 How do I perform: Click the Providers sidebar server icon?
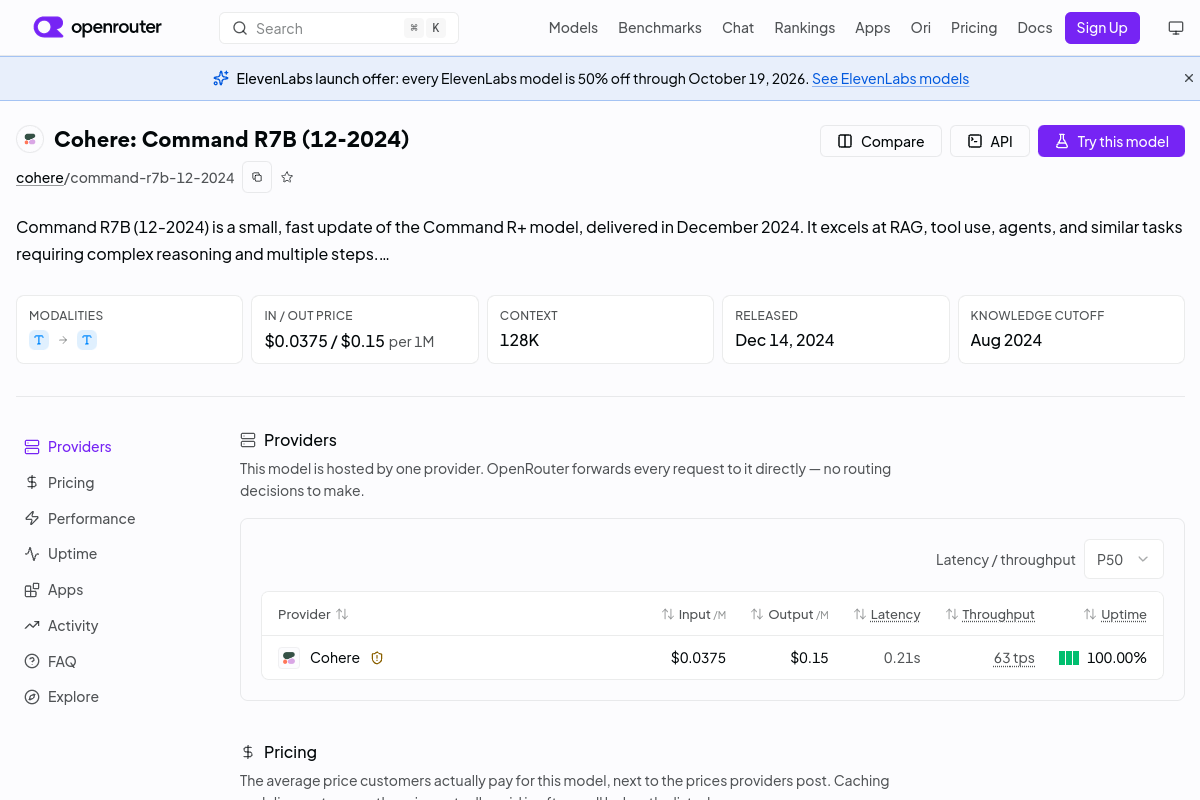coord(32,447)
